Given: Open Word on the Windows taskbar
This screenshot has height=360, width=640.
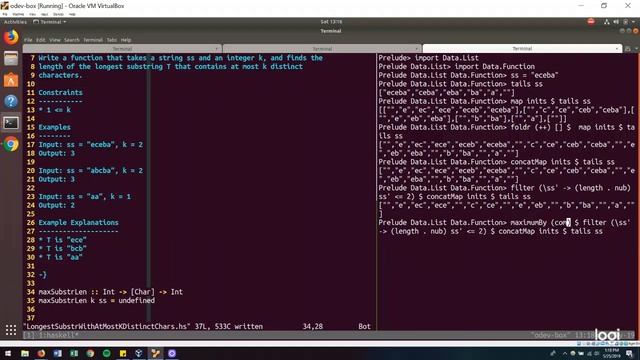Looking at the screenshot, I should [x=58, y=353].
